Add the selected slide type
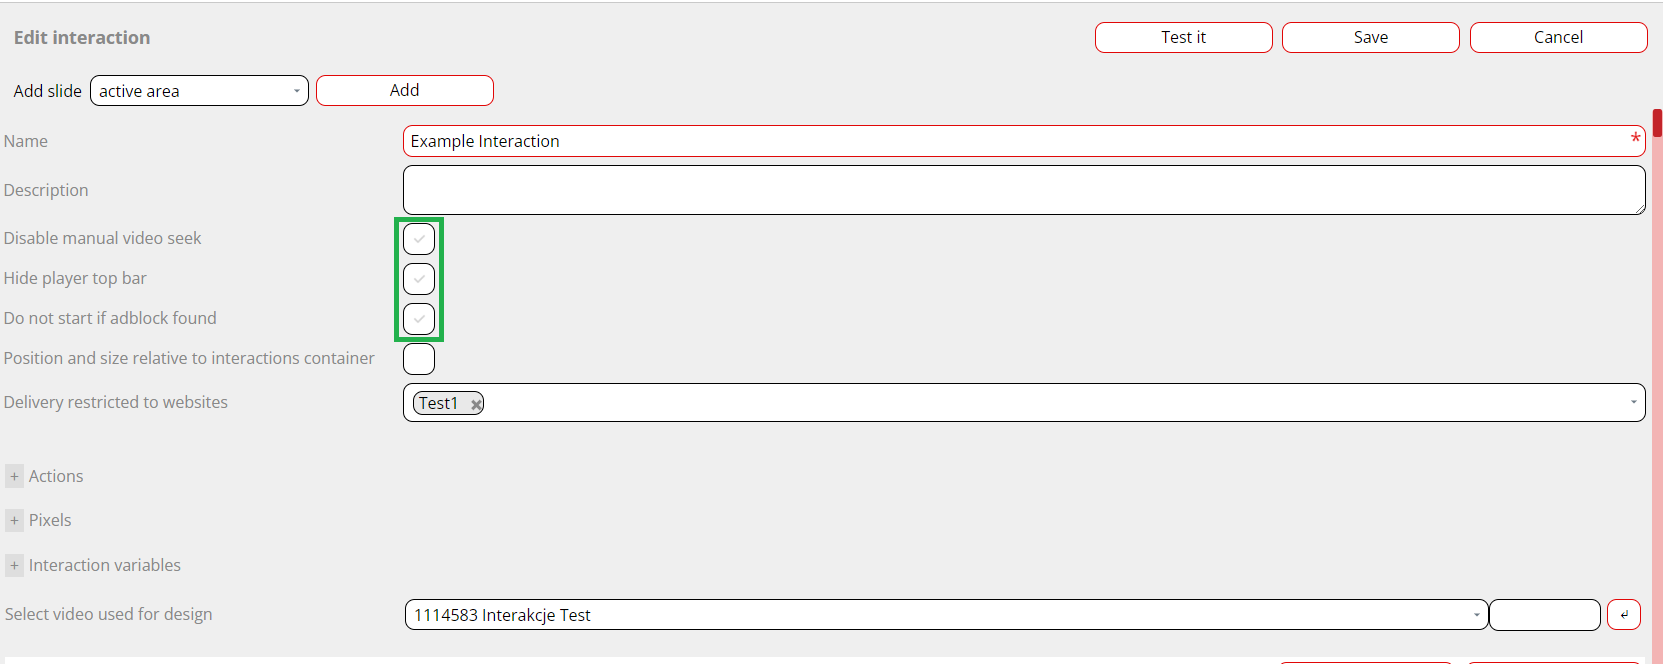The height and width of the screenshot is (664, 1663). (x=404, y=91)
